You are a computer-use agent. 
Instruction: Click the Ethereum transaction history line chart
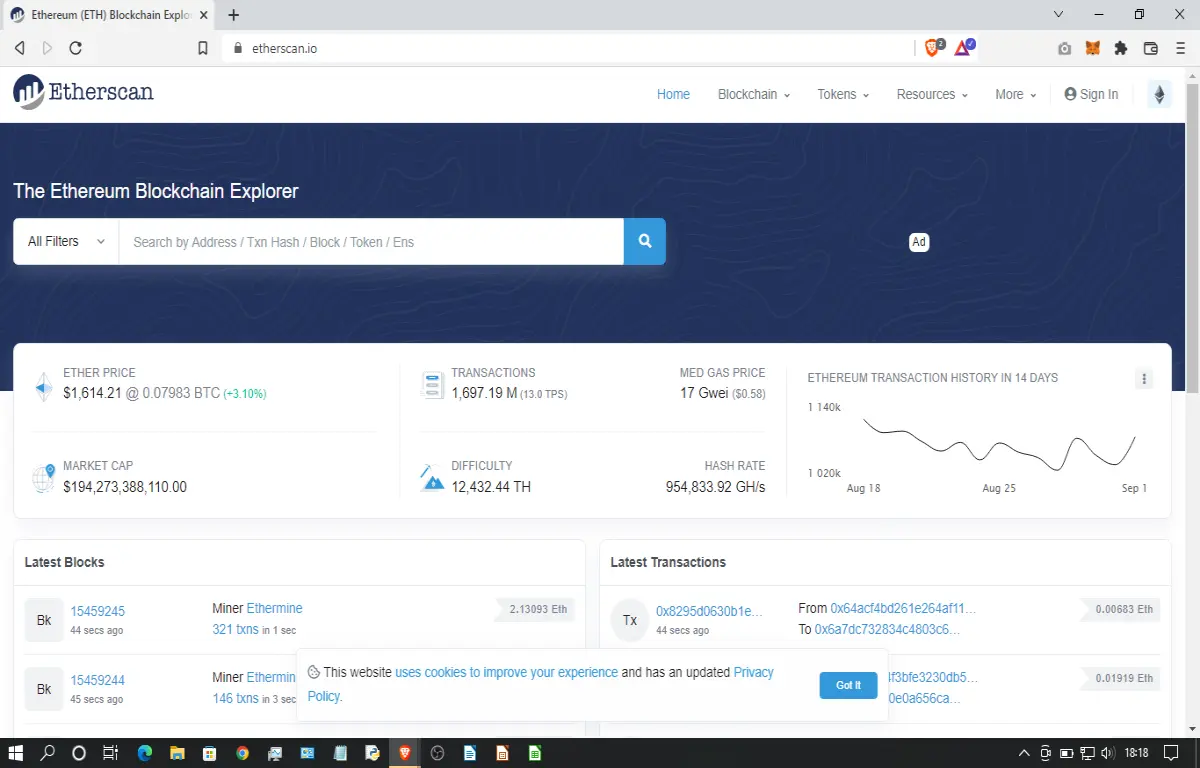click(x=999, y=443)
